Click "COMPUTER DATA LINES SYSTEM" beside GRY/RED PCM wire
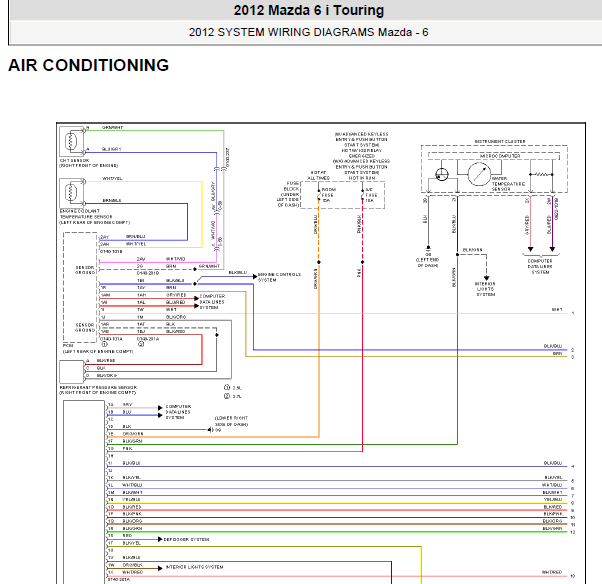 pos(212,302)
